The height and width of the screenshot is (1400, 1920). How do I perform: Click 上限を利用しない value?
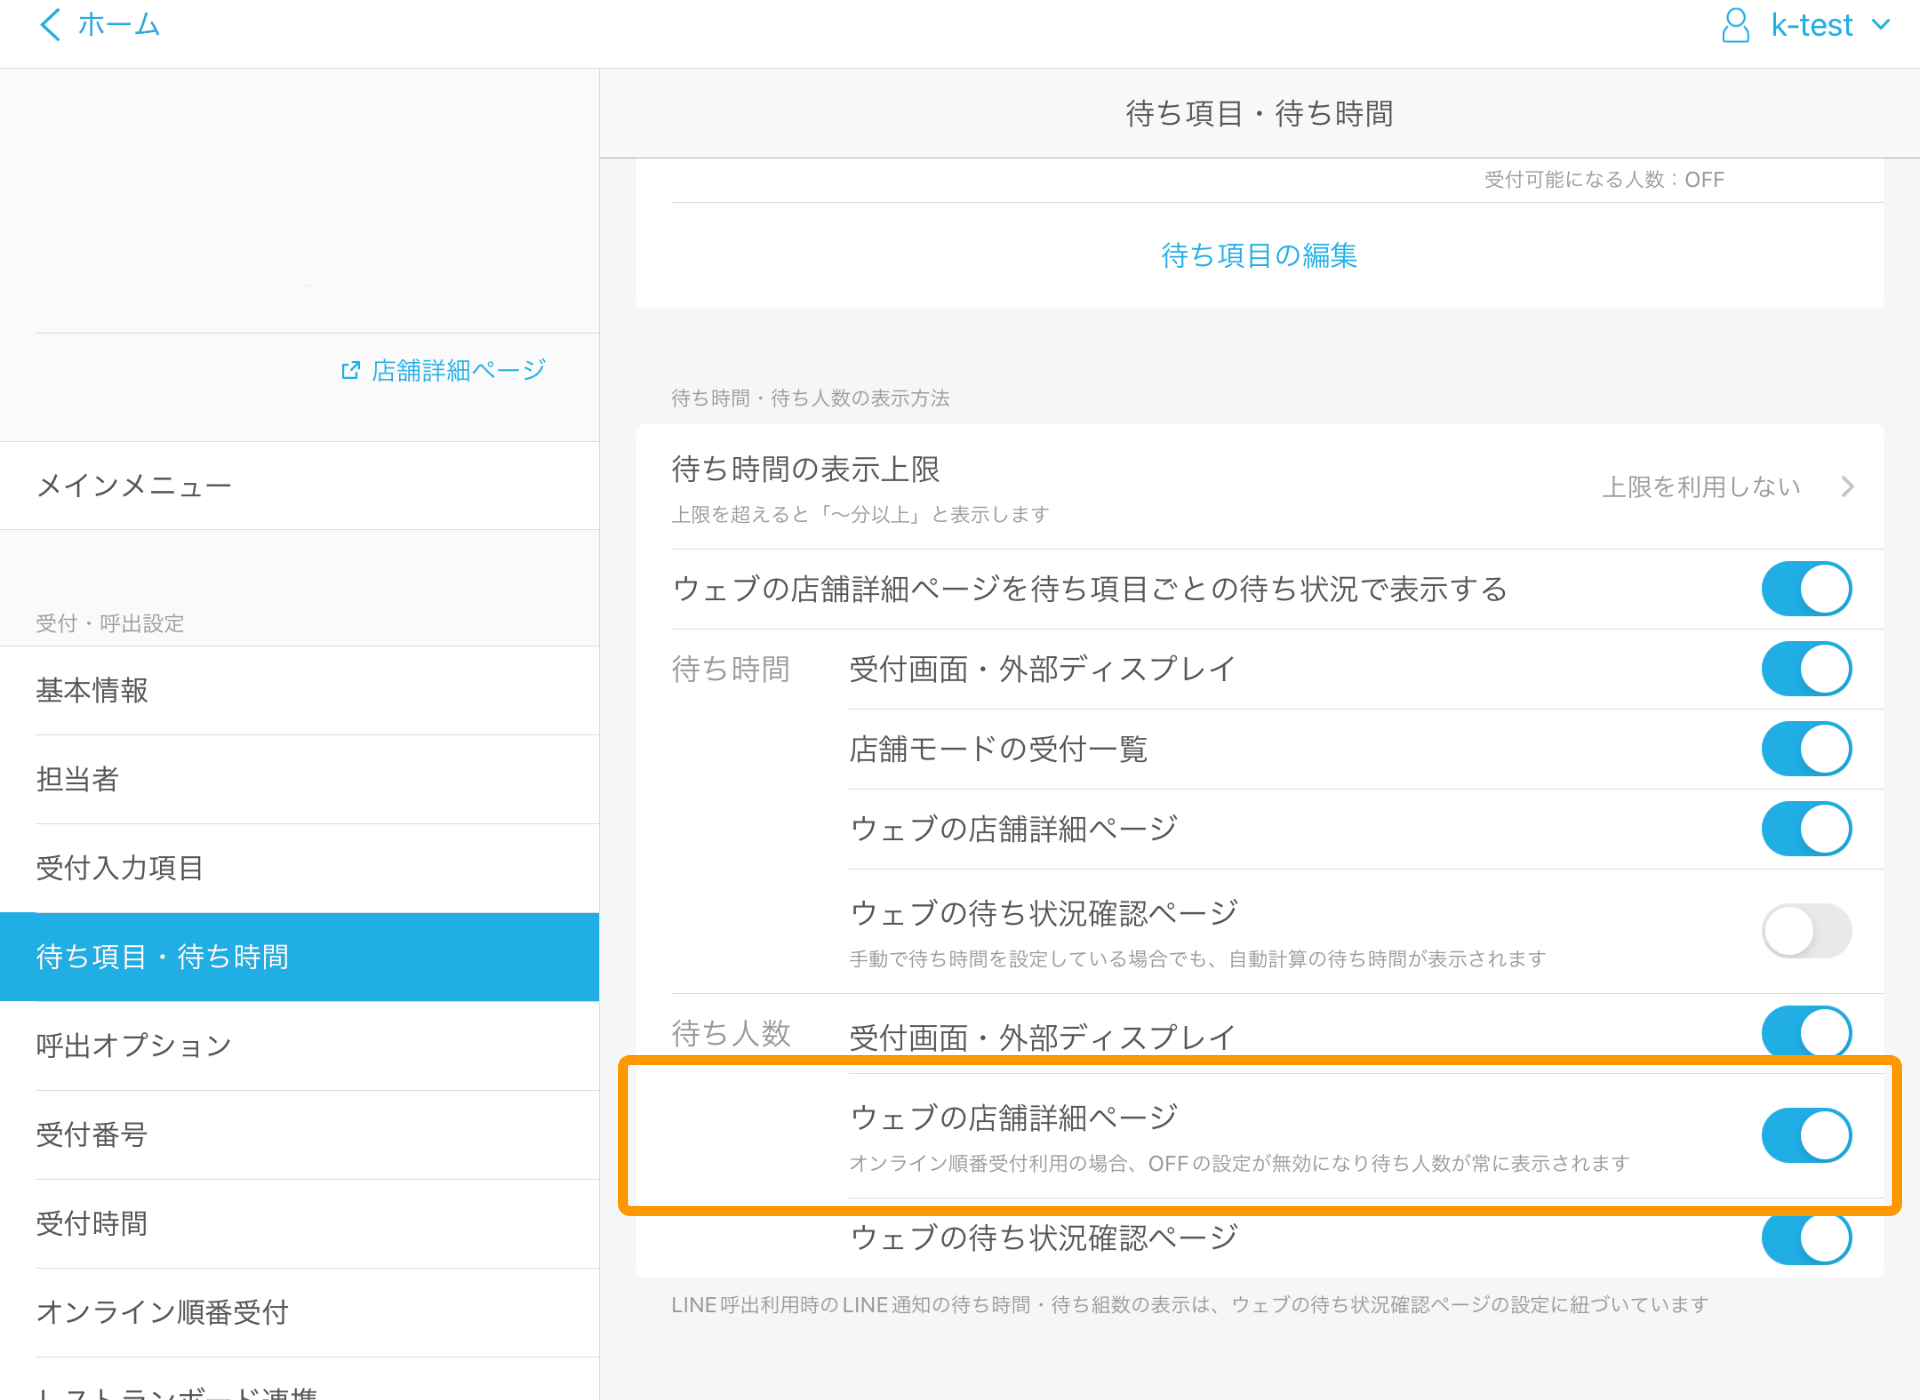coord(1701,487)
